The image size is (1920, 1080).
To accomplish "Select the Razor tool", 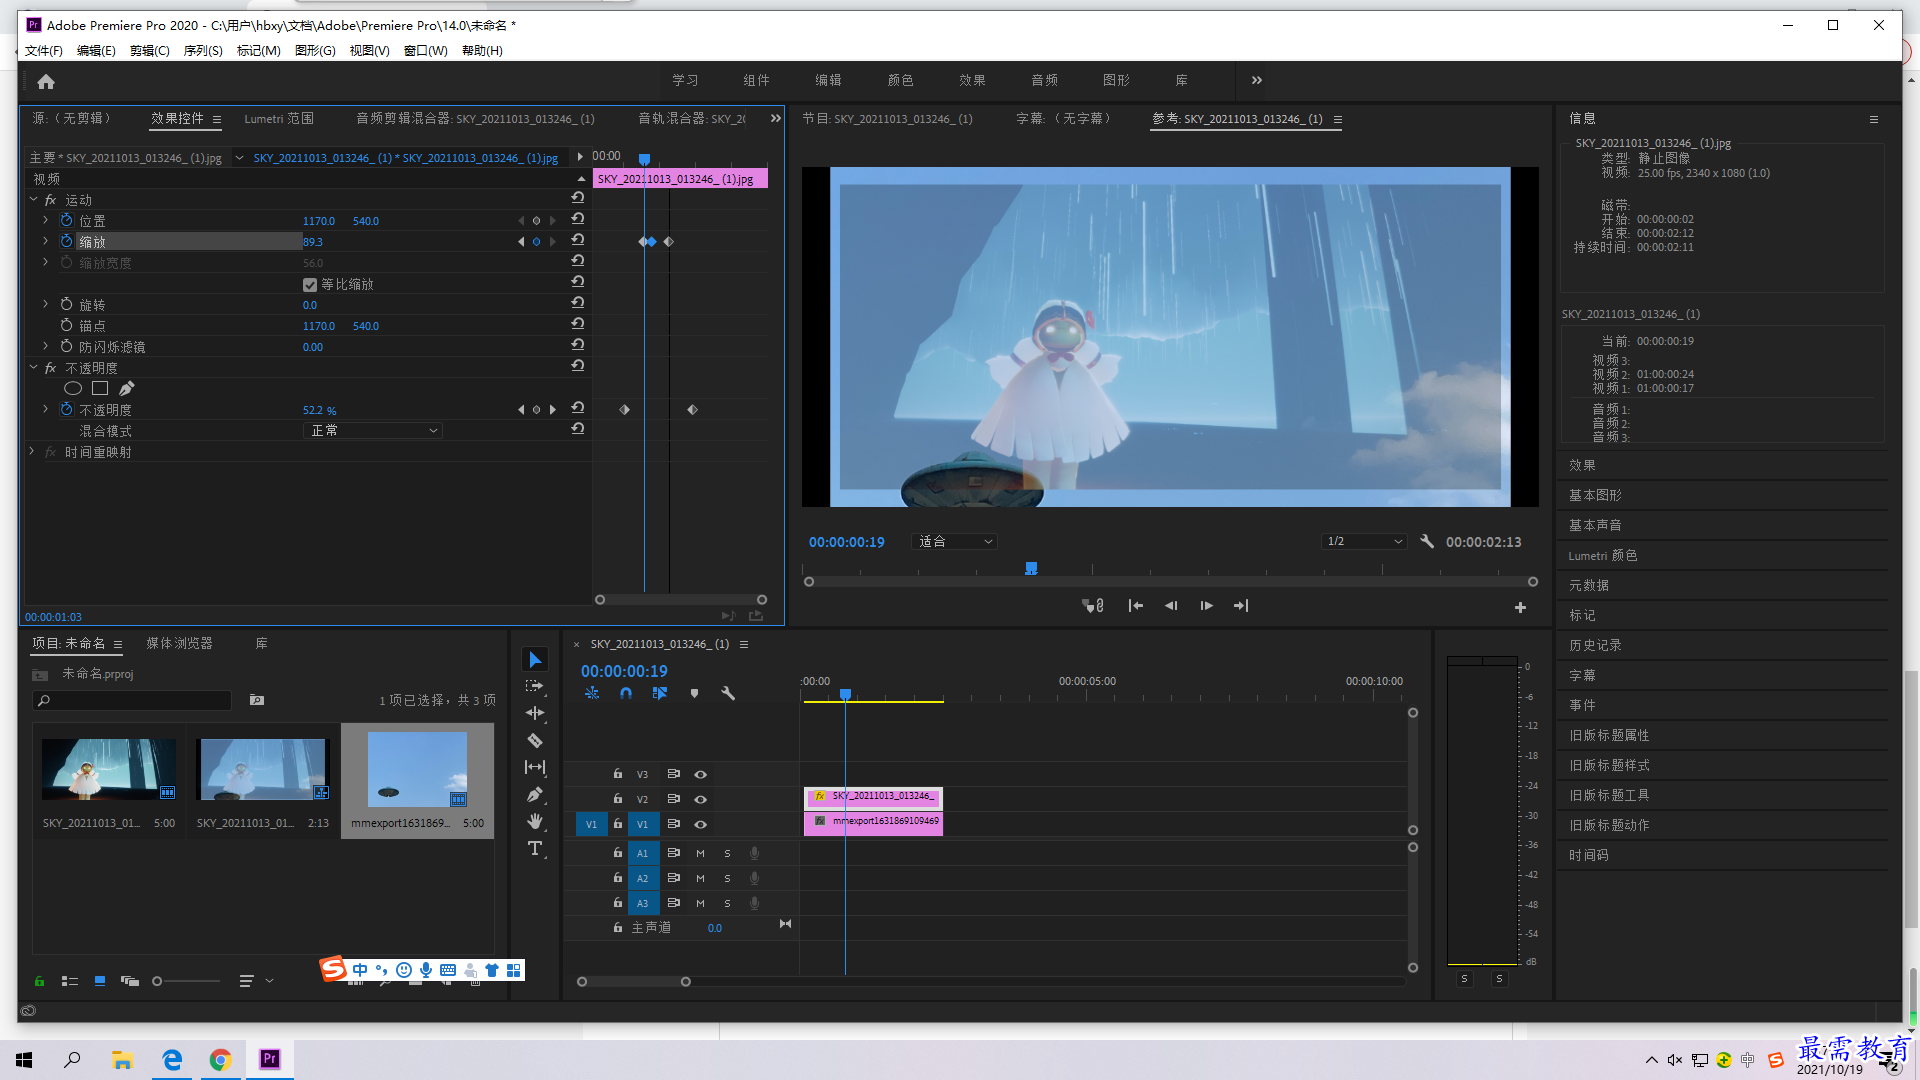I will (x=535, y=741).
